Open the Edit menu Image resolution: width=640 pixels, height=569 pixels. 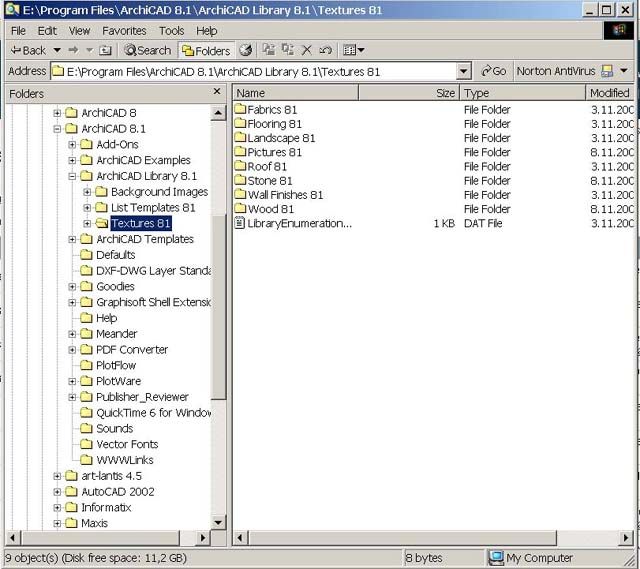47,31
